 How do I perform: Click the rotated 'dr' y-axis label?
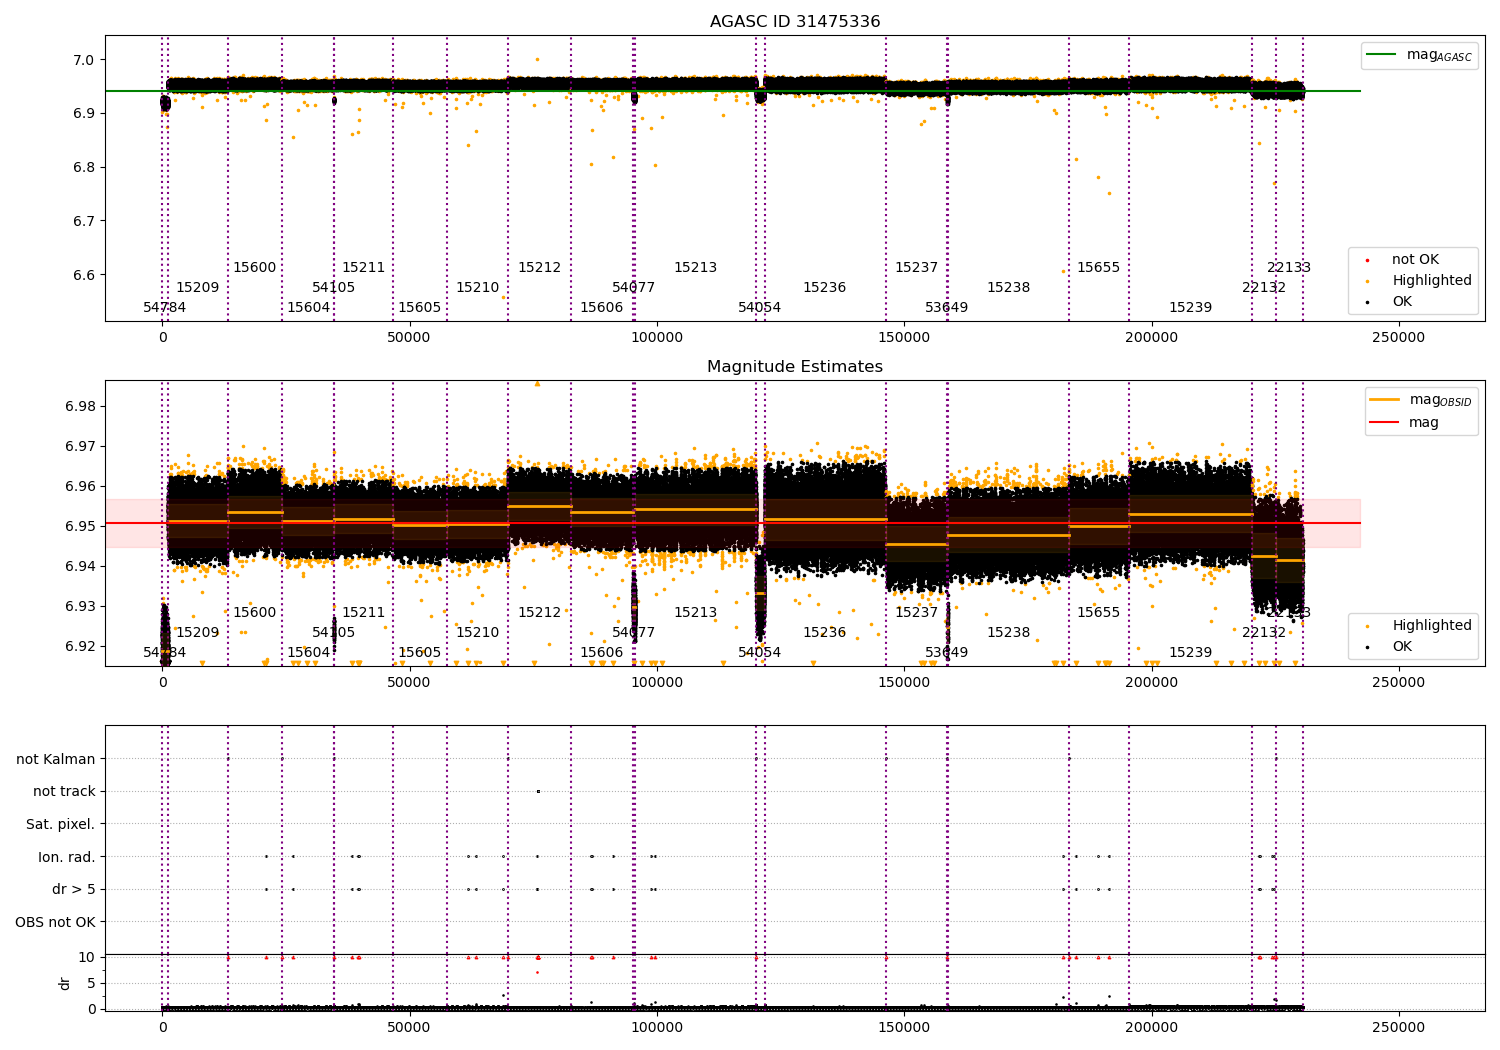pyautogui.click(x=65, y=983)
